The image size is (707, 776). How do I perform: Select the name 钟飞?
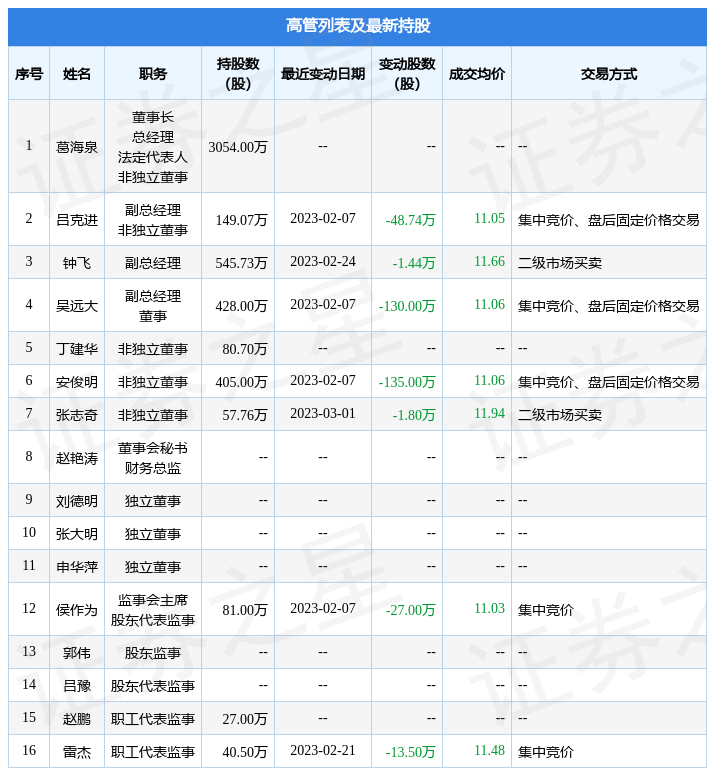tap(77, 263)
